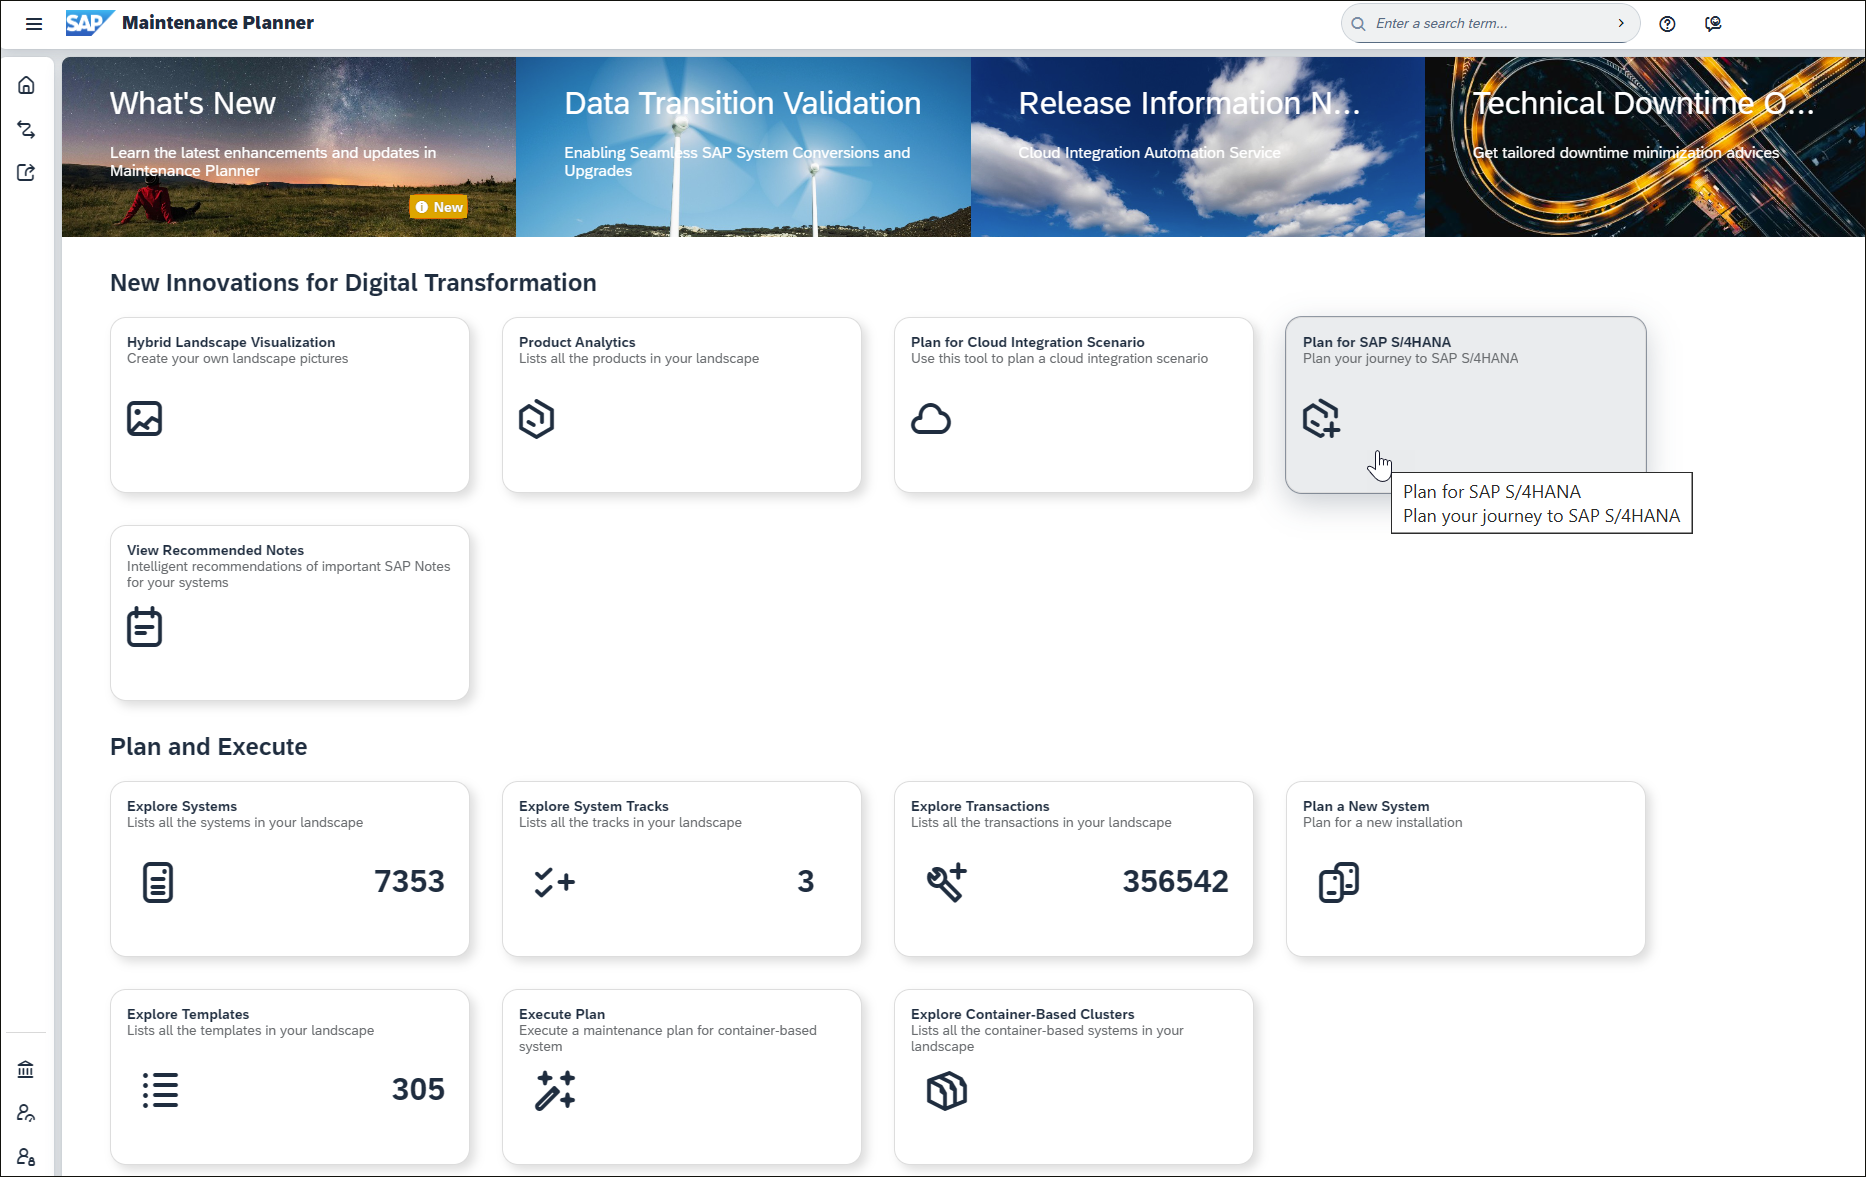Click the Container-Based Clusters box icon
The height and width of the screenshot is (1177, 1866).
pyautogui.click(x=947, y=1090)
